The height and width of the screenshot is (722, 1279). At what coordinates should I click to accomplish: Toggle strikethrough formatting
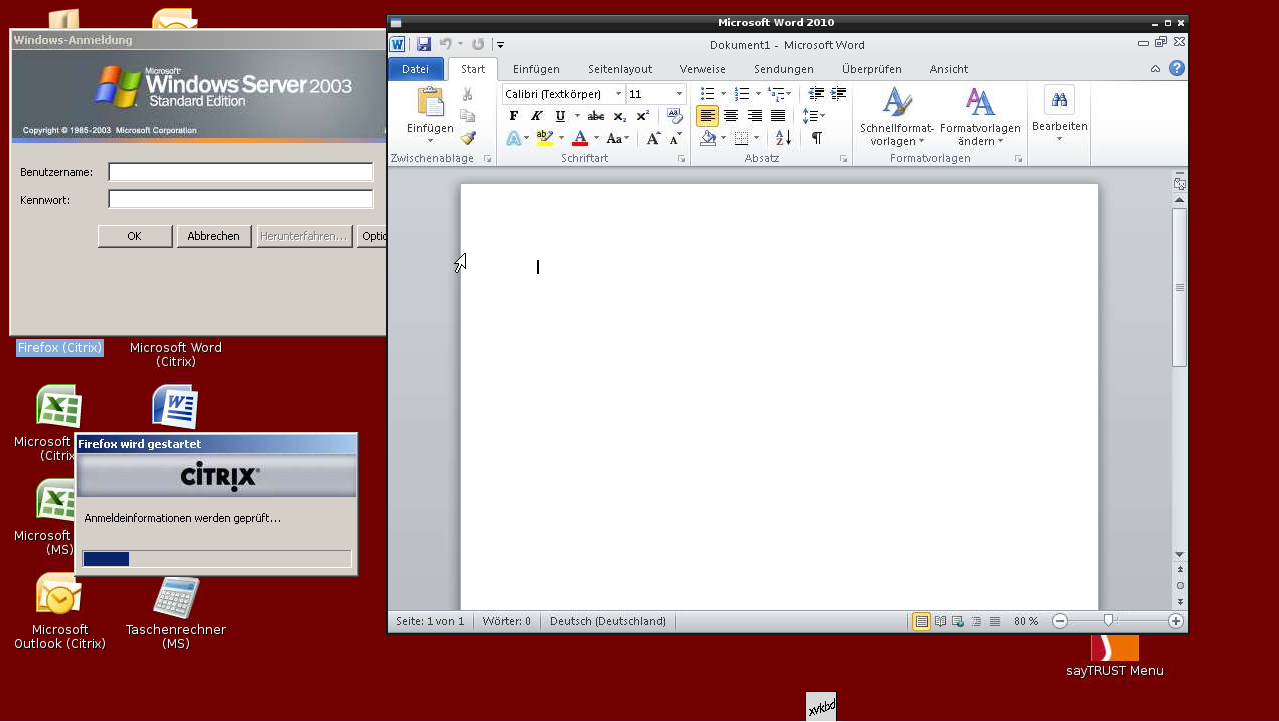pos(596,116)
